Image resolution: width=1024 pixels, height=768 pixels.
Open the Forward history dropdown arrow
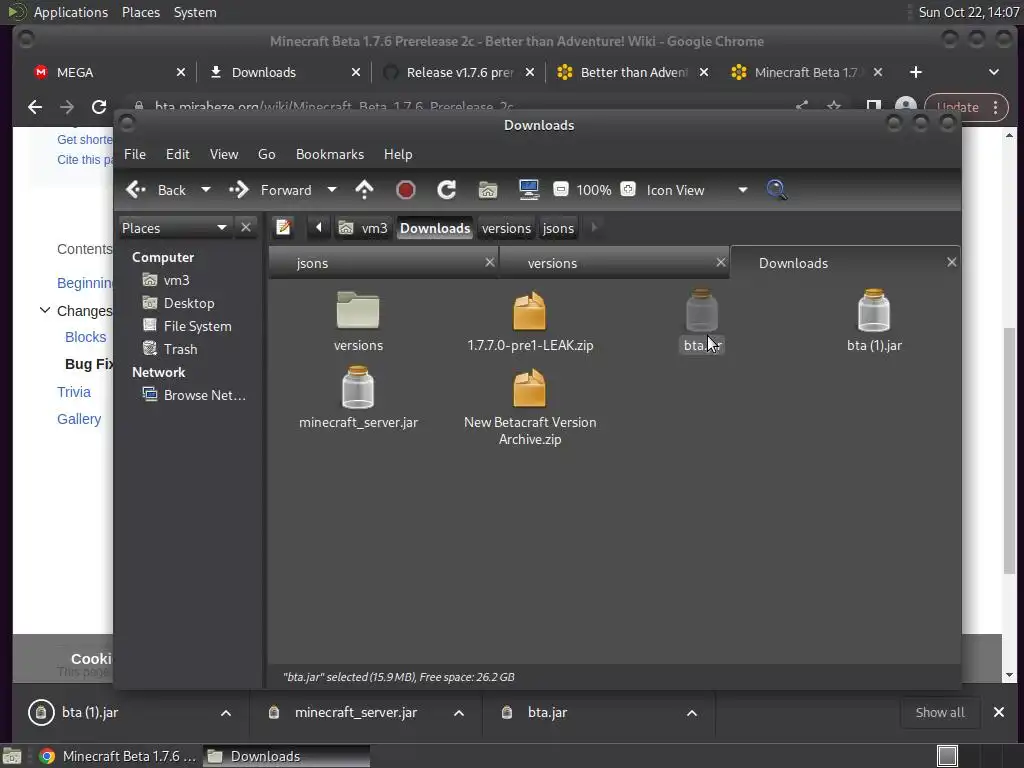(332, 190)
